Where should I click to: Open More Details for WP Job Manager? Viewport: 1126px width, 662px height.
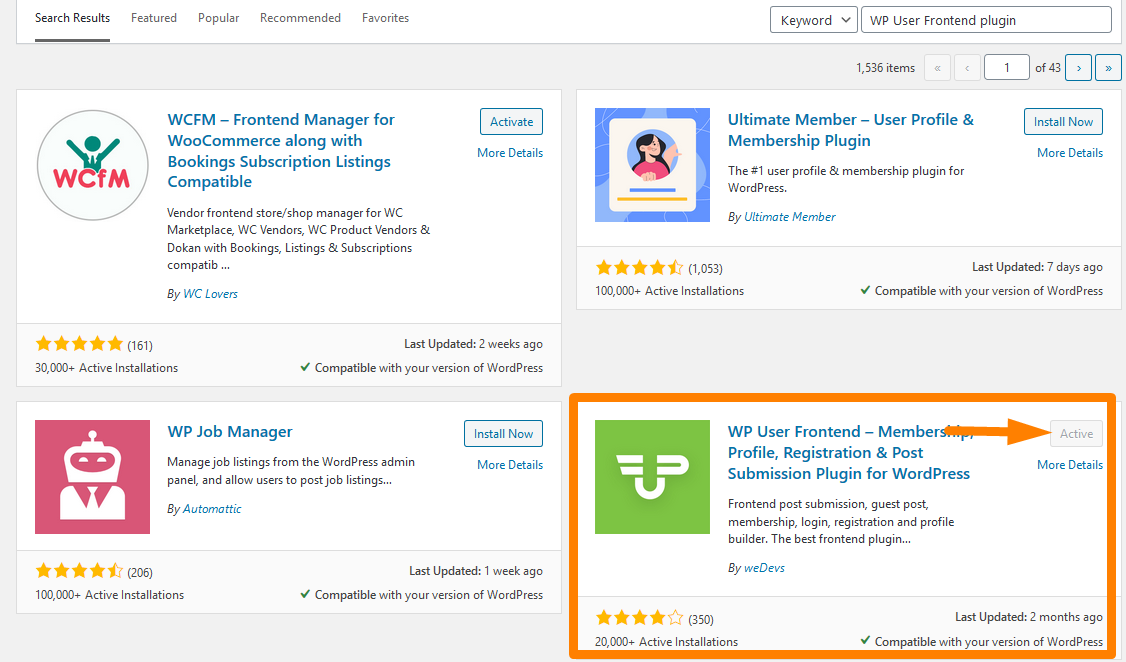click(x=510, y=465)
